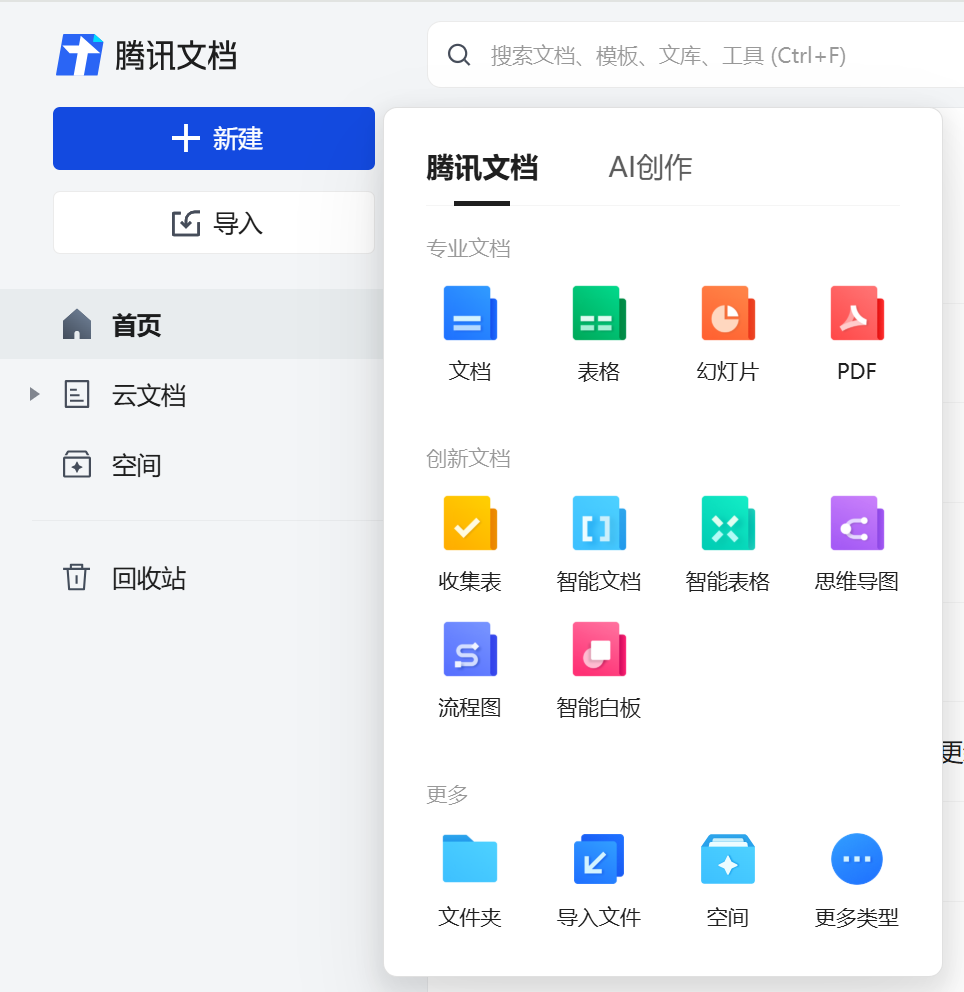Click the 幻灯片 label text
The image size is (964, 992).
tap(728, 371)
